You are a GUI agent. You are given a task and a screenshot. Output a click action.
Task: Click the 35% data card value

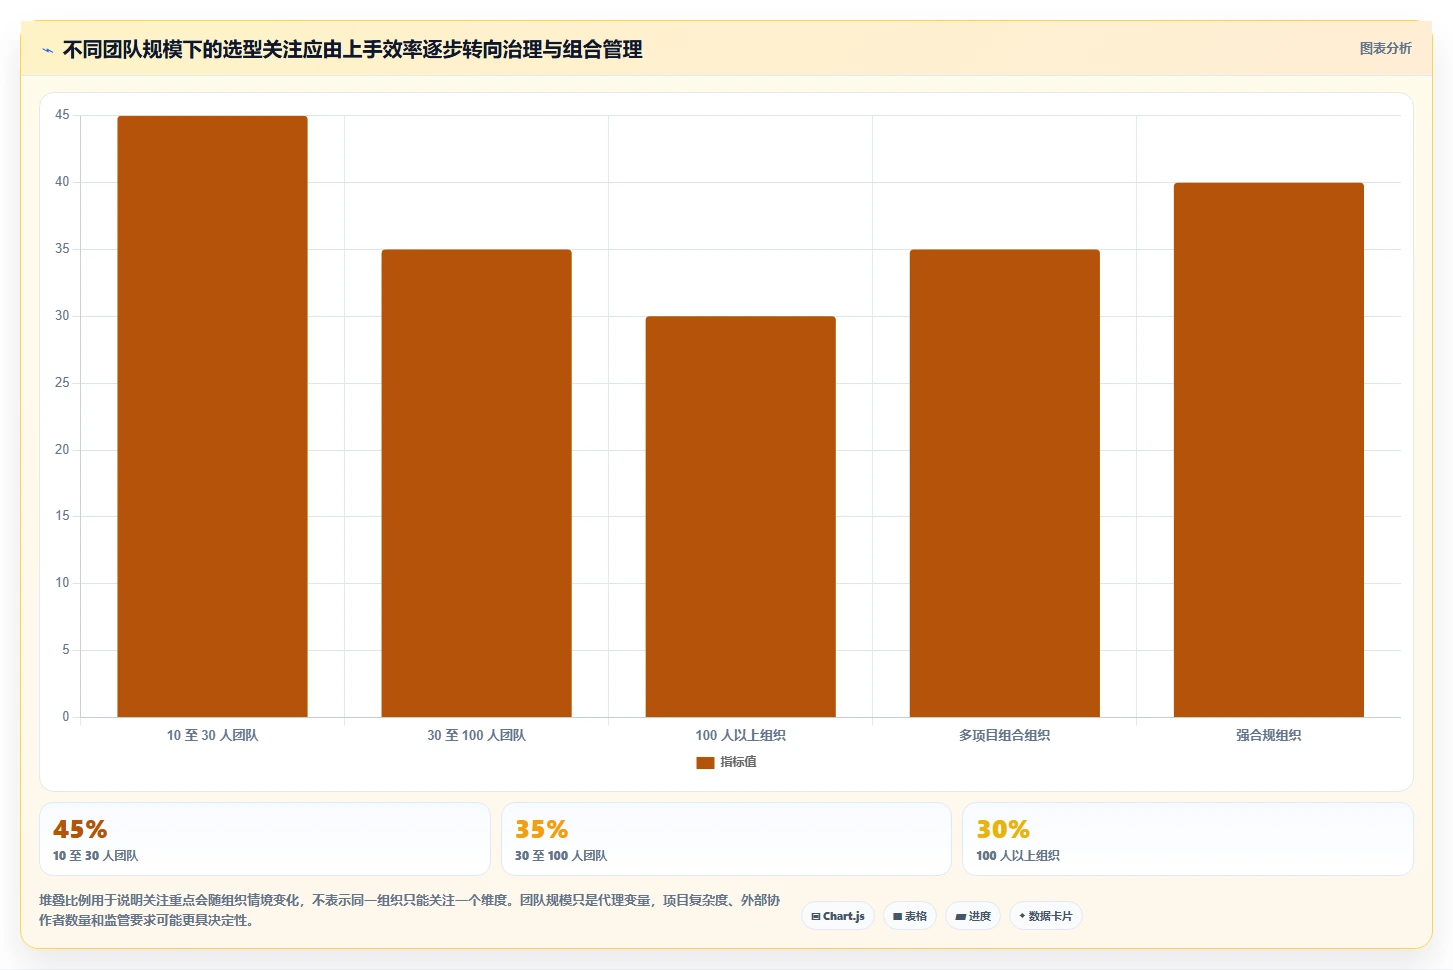click(541, 829)
